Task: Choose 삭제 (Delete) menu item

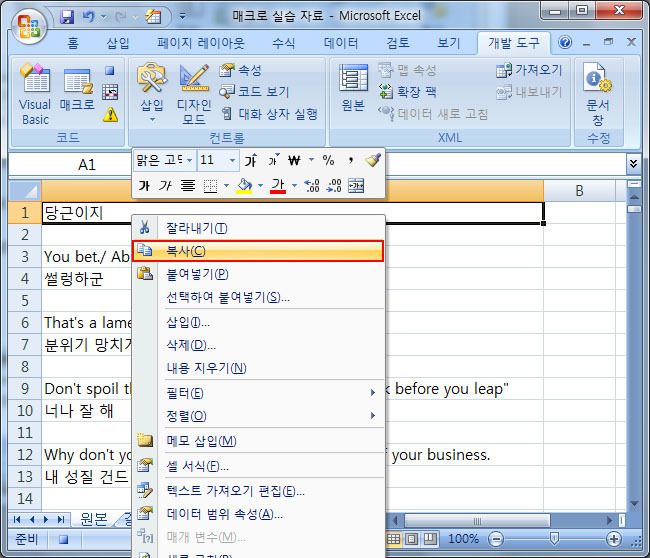Action: pyautogui.click(x=258, y=345)
